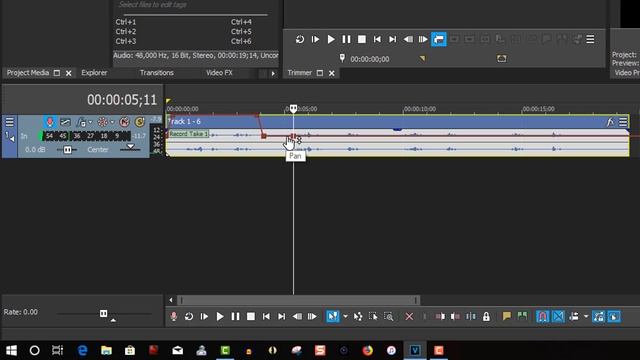Pause playback in the Trimmer
This screenshot has height=360, width=640.
[346, 39]
